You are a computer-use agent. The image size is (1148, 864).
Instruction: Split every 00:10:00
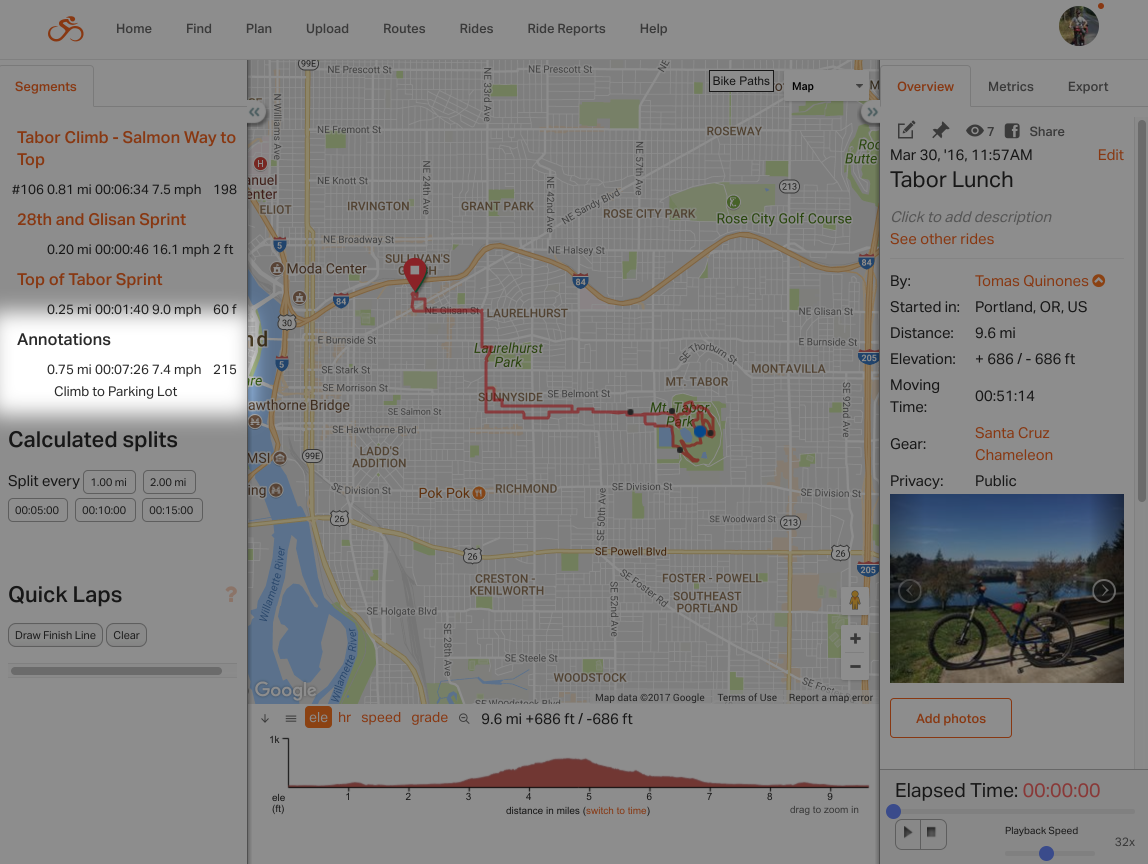tap(104, 510)
